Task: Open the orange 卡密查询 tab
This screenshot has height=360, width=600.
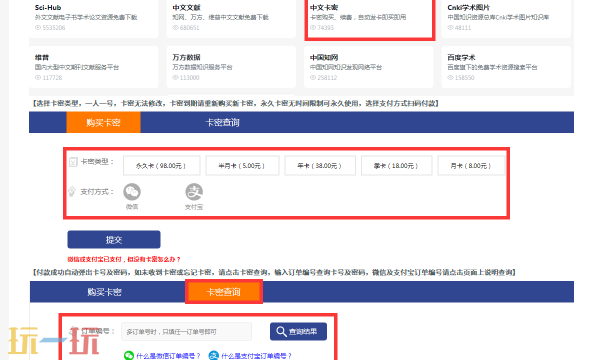Action: [x=224, y=292]
